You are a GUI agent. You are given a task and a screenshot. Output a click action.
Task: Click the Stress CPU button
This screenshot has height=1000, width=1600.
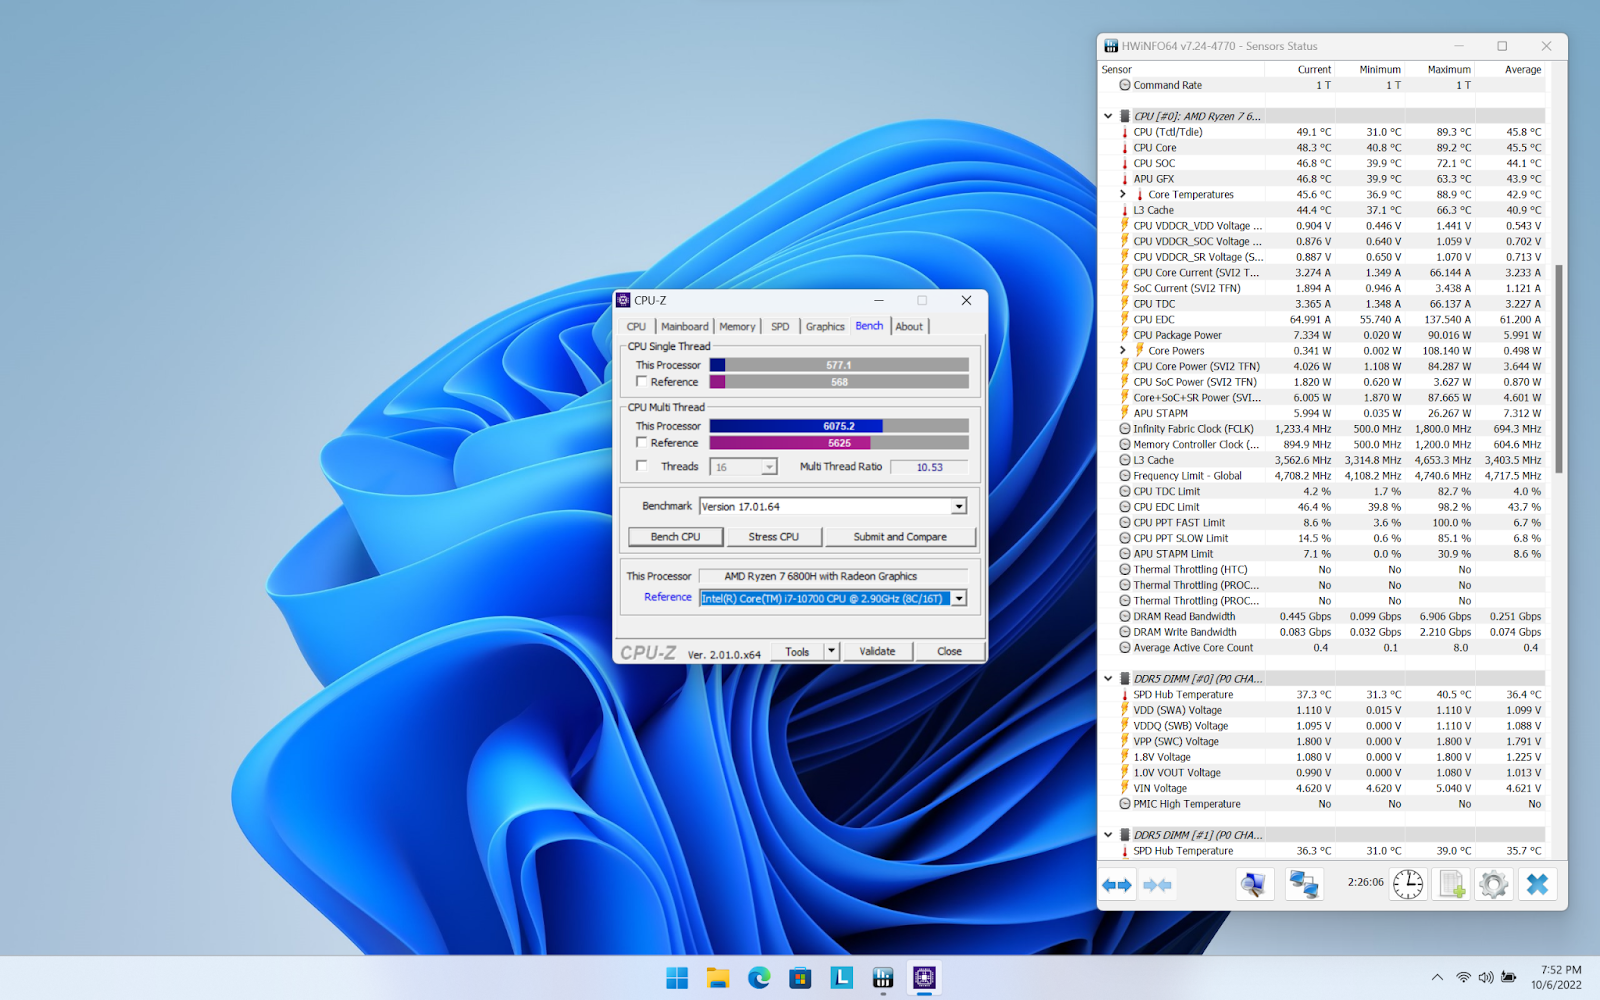pos(774,537)
